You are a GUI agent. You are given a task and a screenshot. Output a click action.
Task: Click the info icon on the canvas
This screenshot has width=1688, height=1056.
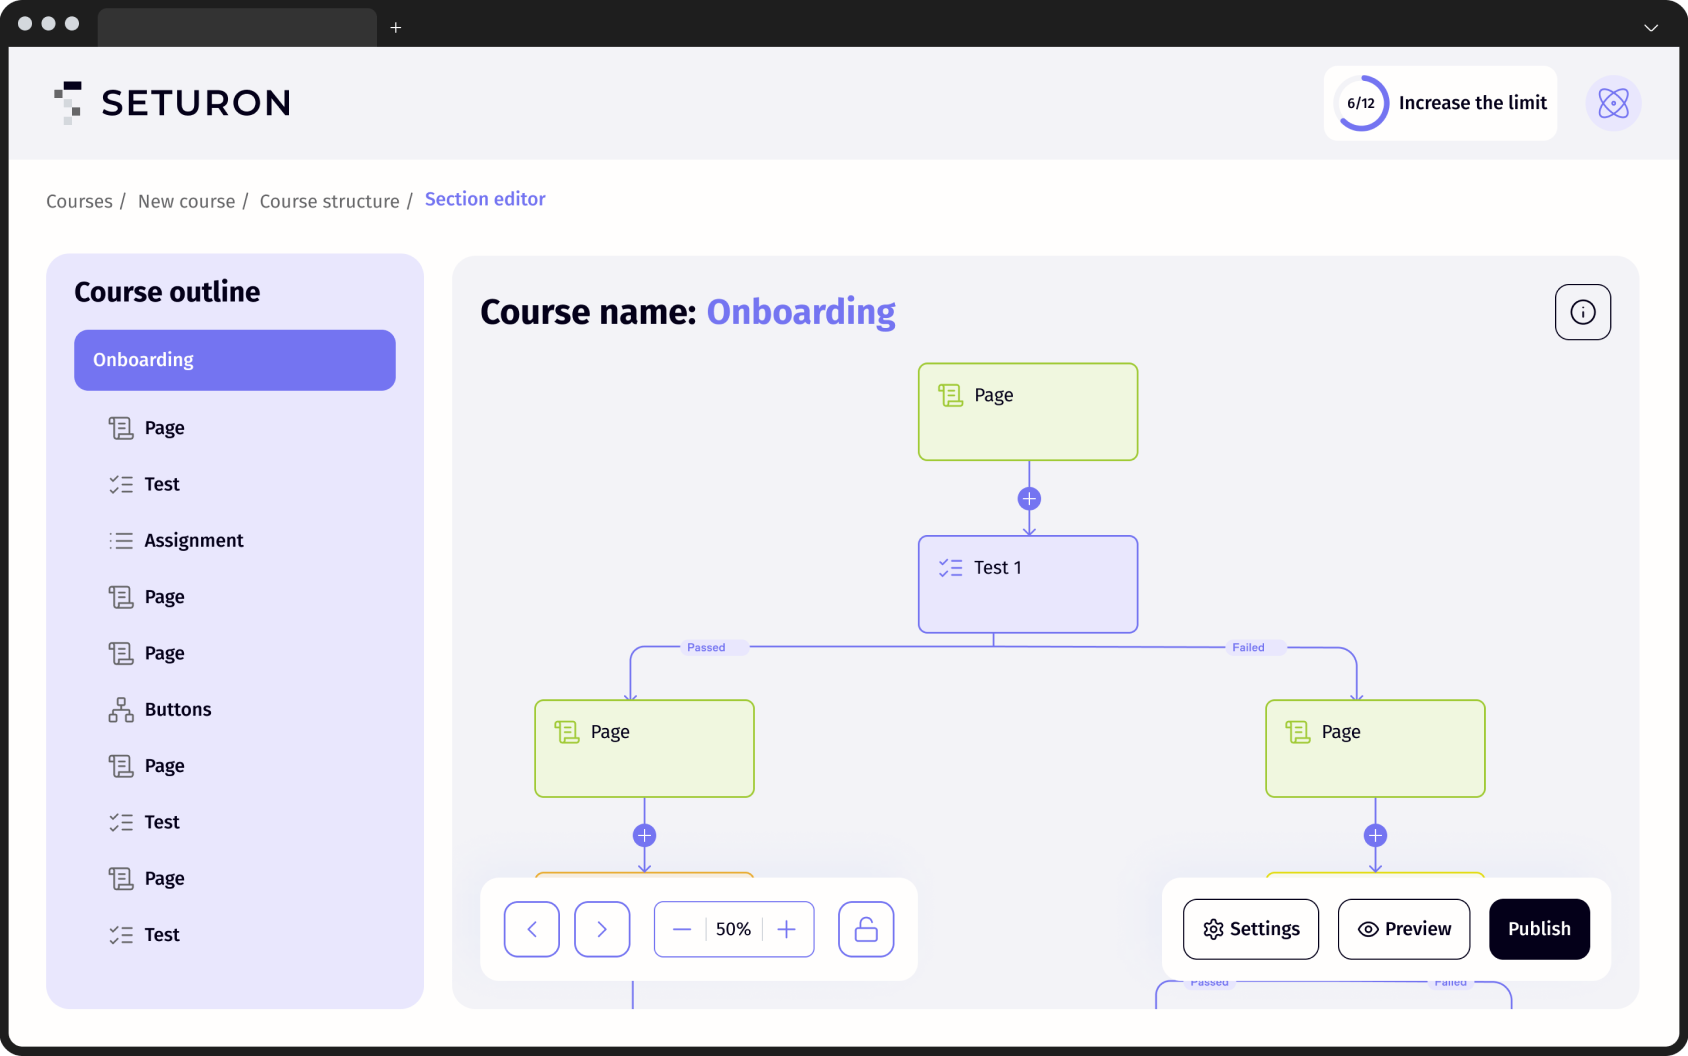[x=1582, y=312]
